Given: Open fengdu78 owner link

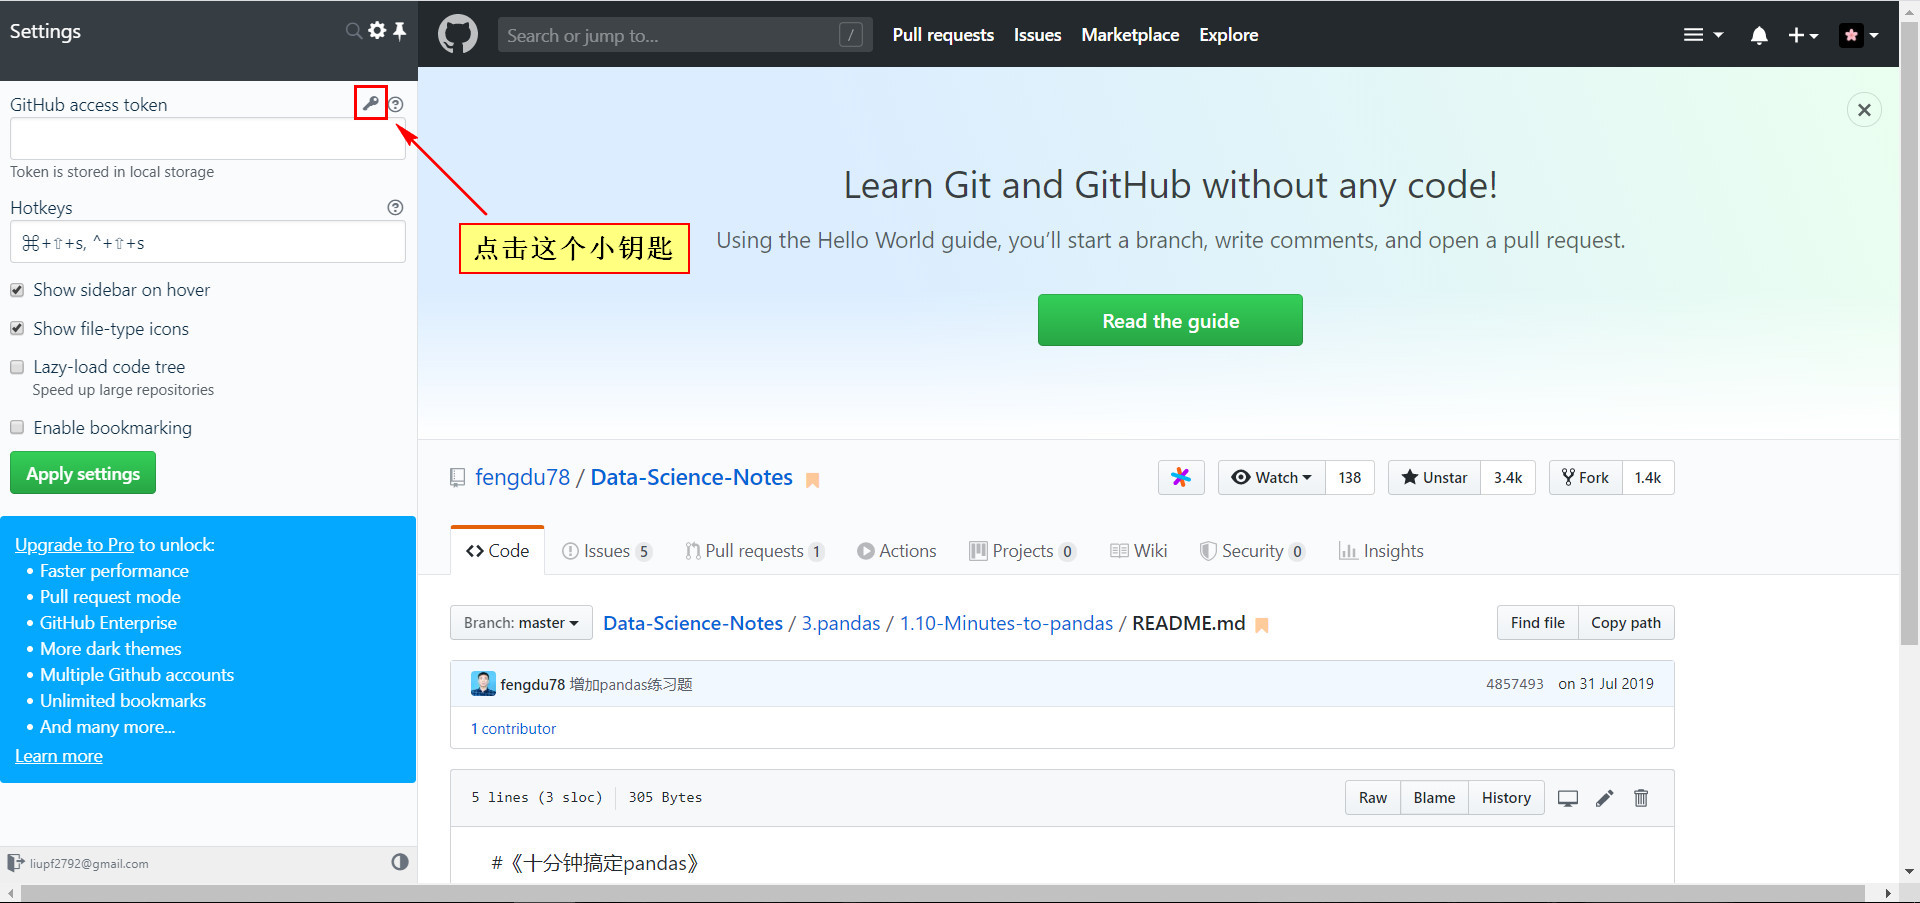Looking at the screenshot, I should point(522,477).
